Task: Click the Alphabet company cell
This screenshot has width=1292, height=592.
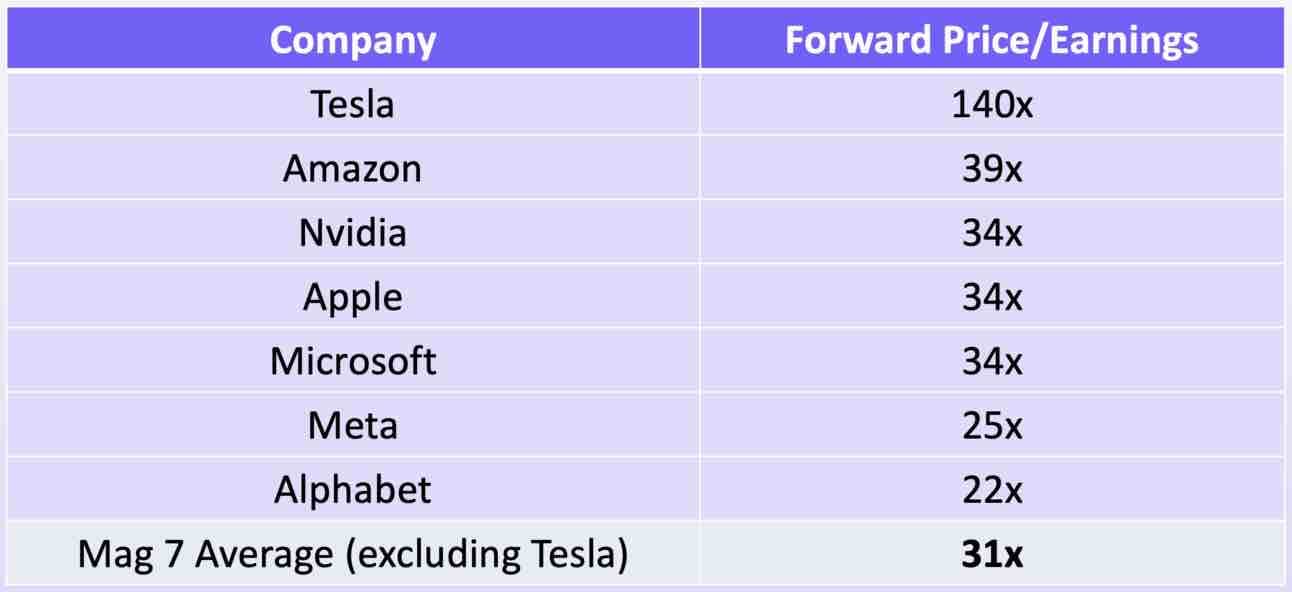Action: point(353,489)
